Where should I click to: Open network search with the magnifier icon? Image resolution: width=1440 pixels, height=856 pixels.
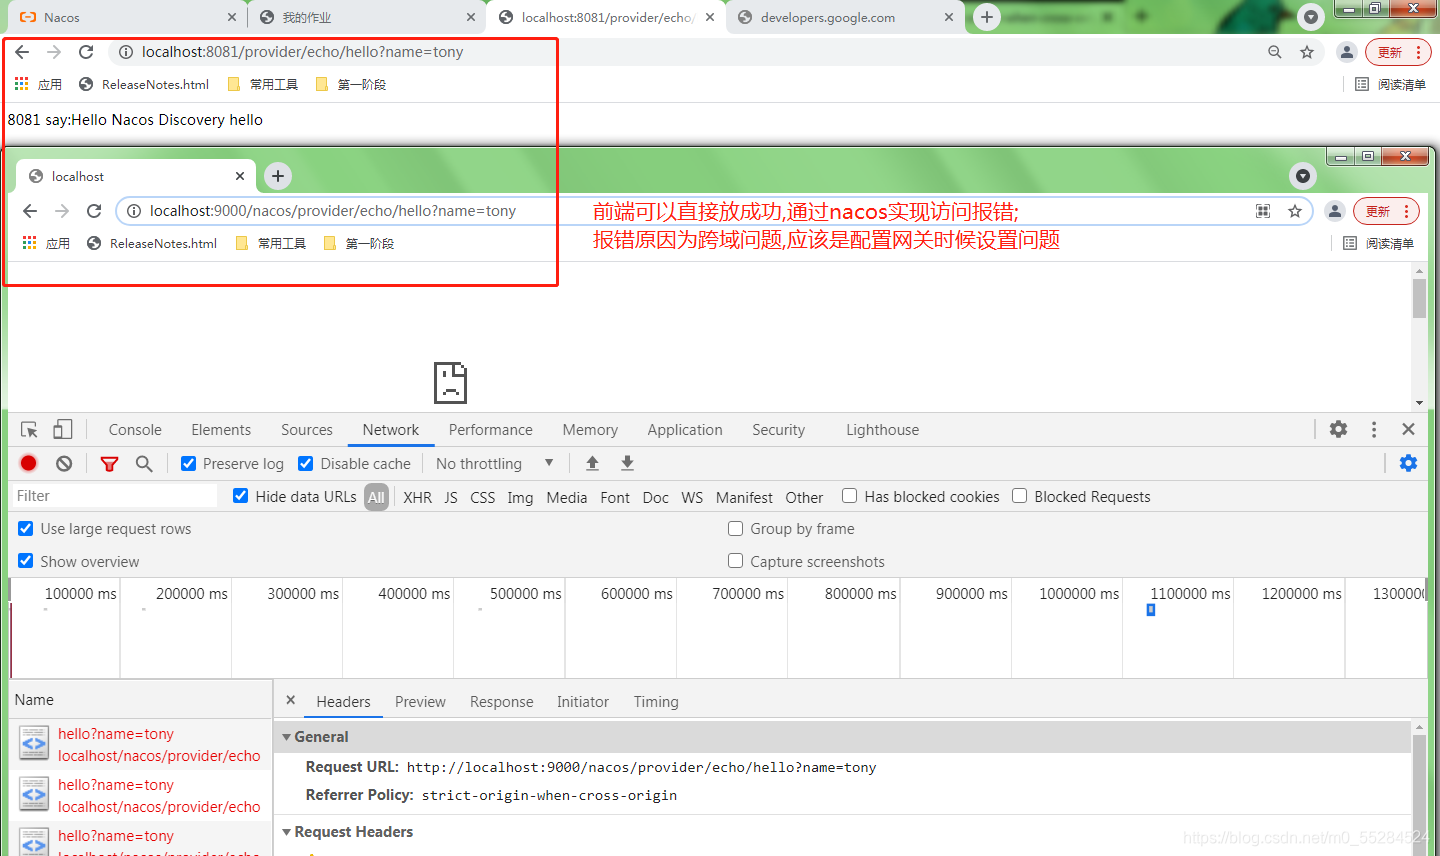point(144,463)
